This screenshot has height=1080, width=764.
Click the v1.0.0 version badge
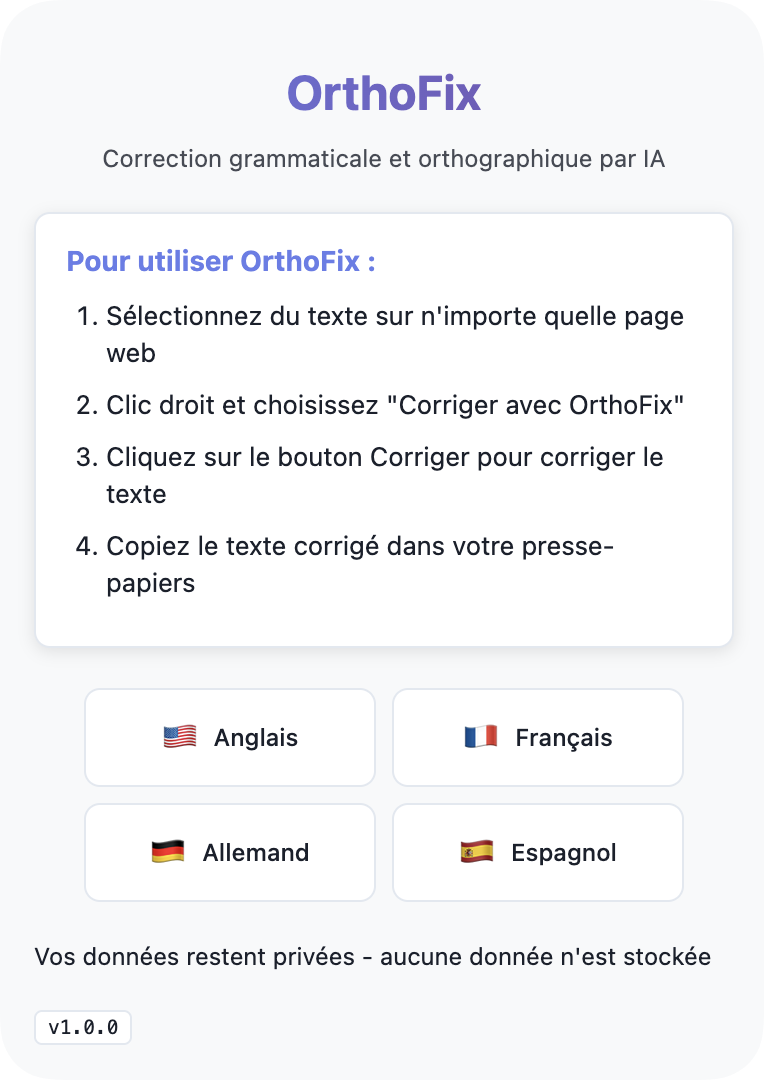click(83, 1027)
